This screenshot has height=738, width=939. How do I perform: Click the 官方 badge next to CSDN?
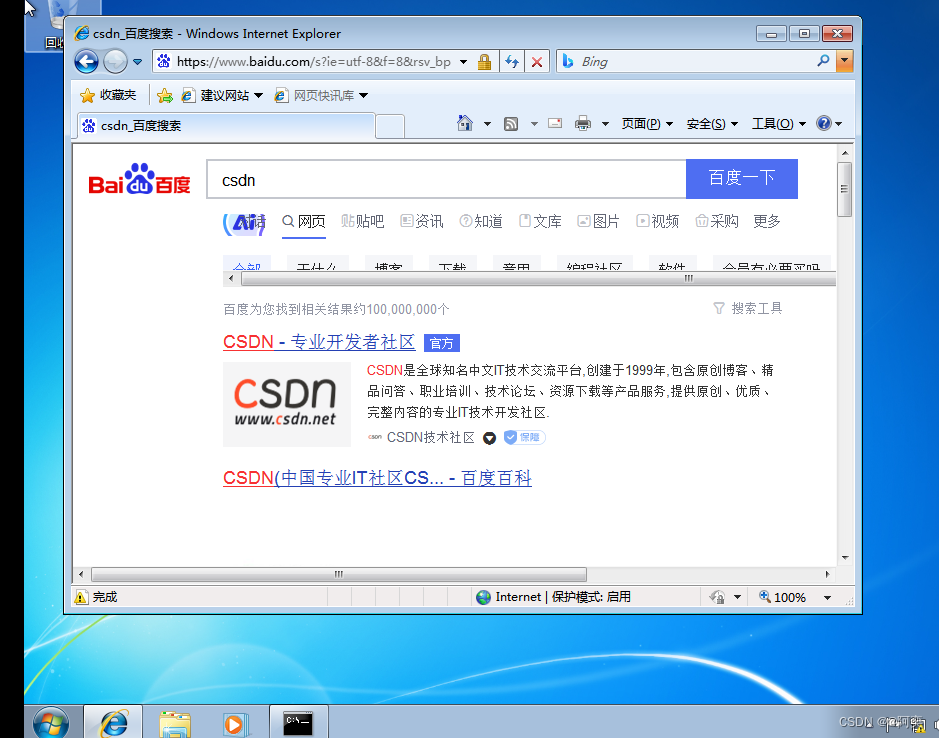pyautogui.click(x=441, y=343)
